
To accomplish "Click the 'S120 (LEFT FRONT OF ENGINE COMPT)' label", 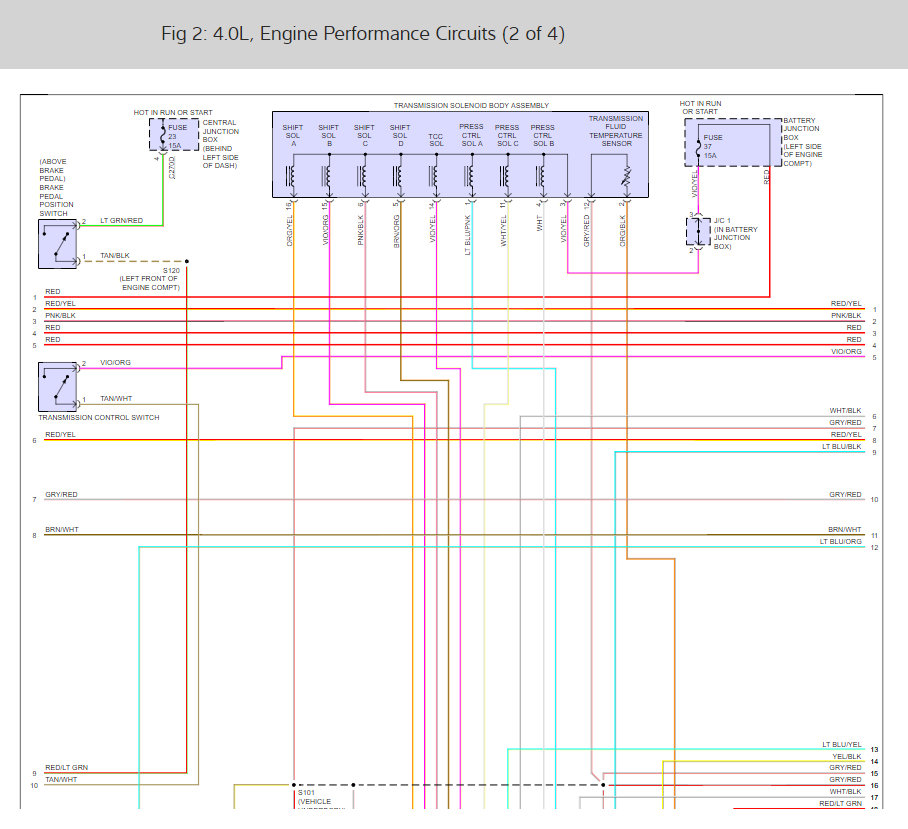I will click(150, 279).
